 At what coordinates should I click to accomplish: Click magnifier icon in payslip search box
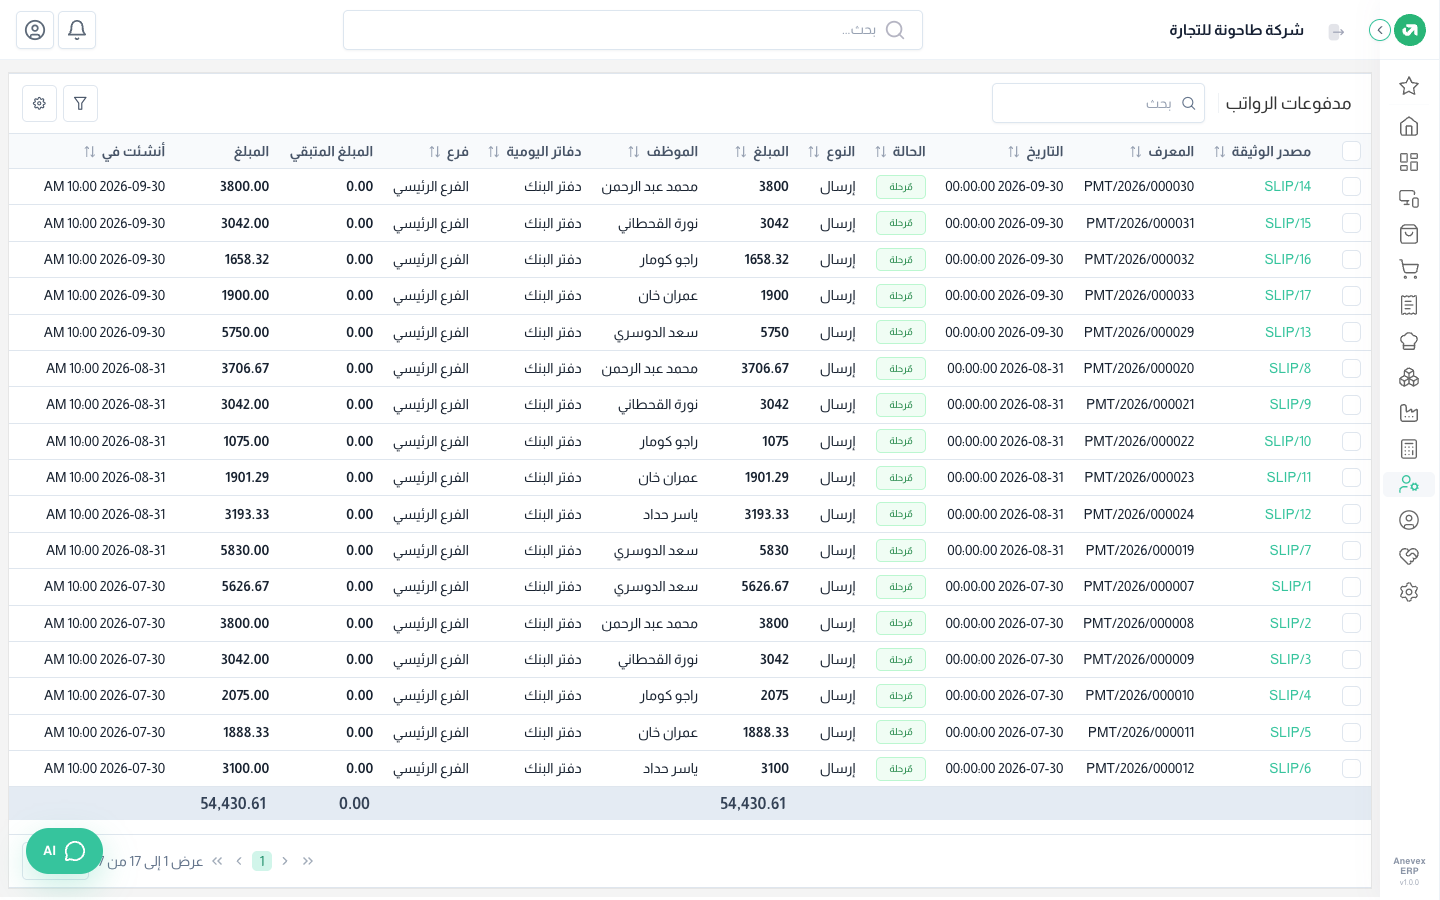[1189, 103]
